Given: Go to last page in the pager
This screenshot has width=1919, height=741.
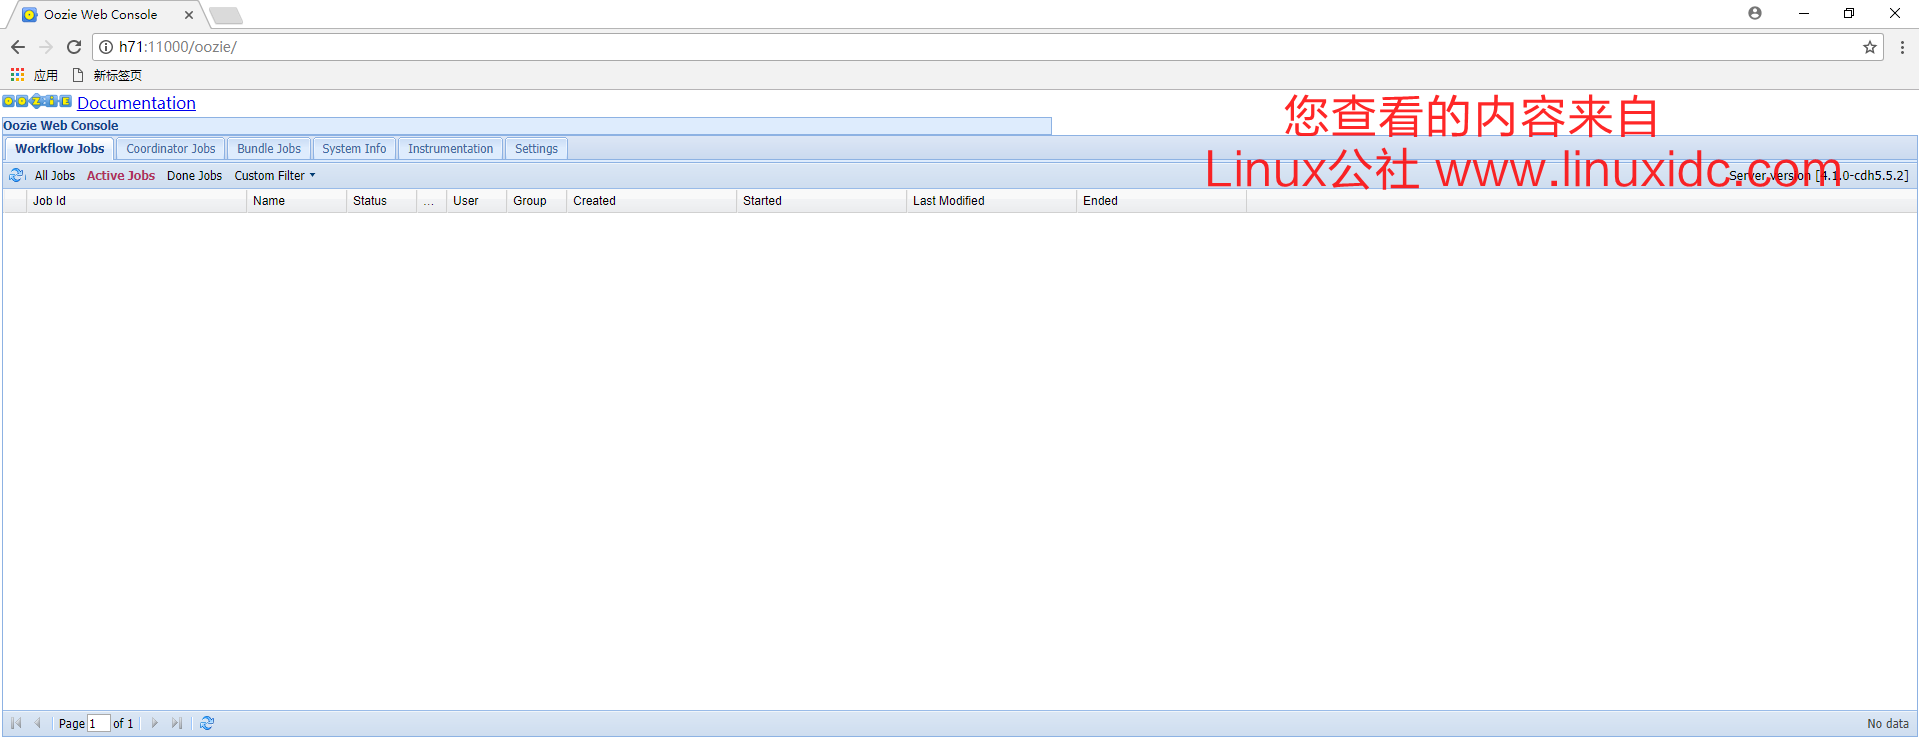Looking at the screenshot, I should click(x=176, y=723).
